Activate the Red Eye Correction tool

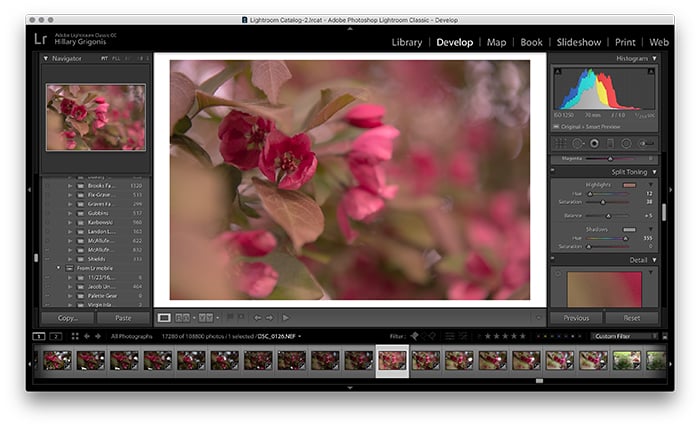pos(594,144)
